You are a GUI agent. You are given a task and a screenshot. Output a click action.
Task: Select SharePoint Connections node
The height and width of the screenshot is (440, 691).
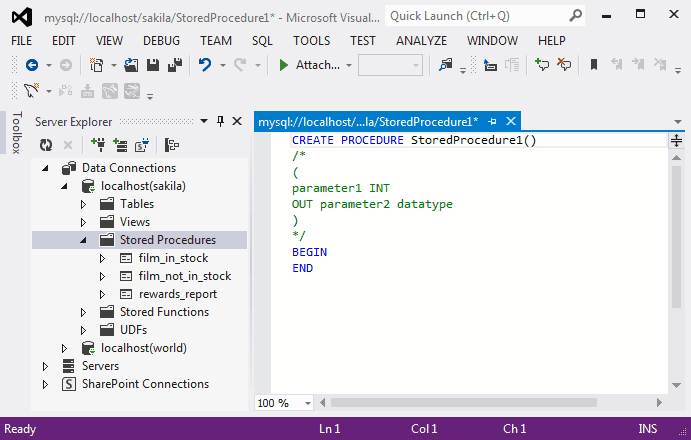[145, 384]
